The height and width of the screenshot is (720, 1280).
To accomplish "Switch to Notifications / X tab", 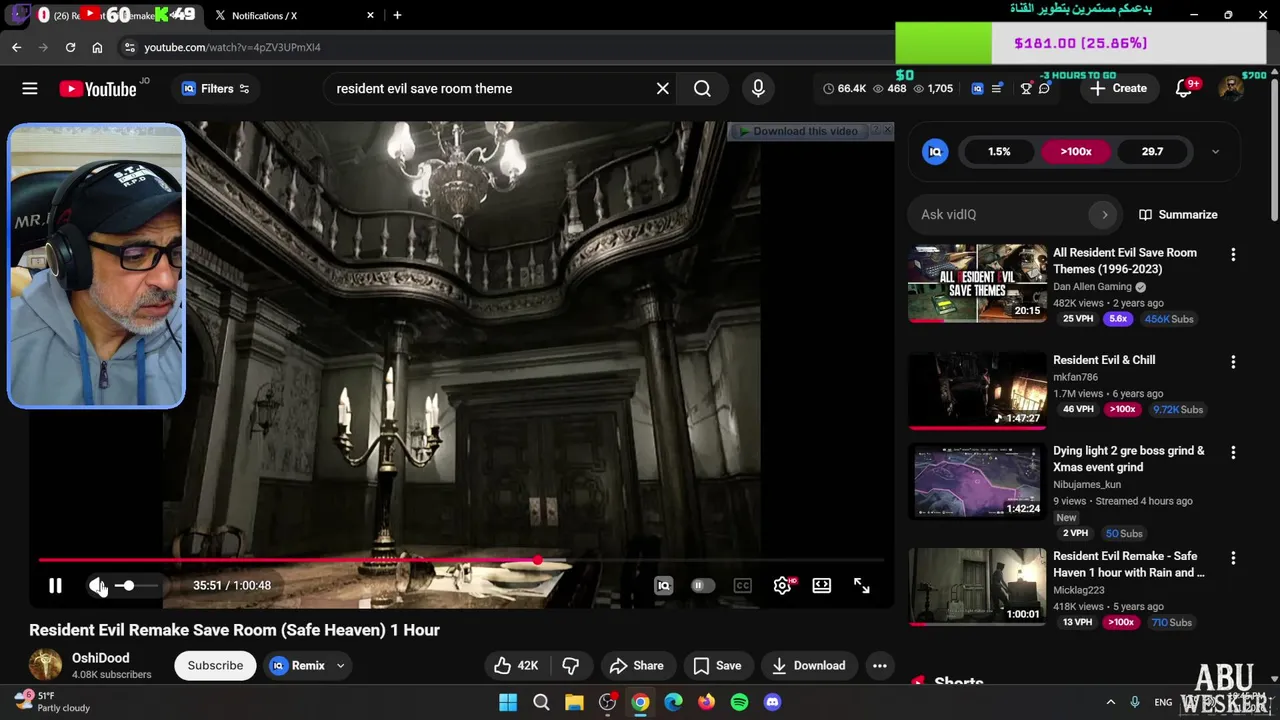I will (x=294, y=15).
